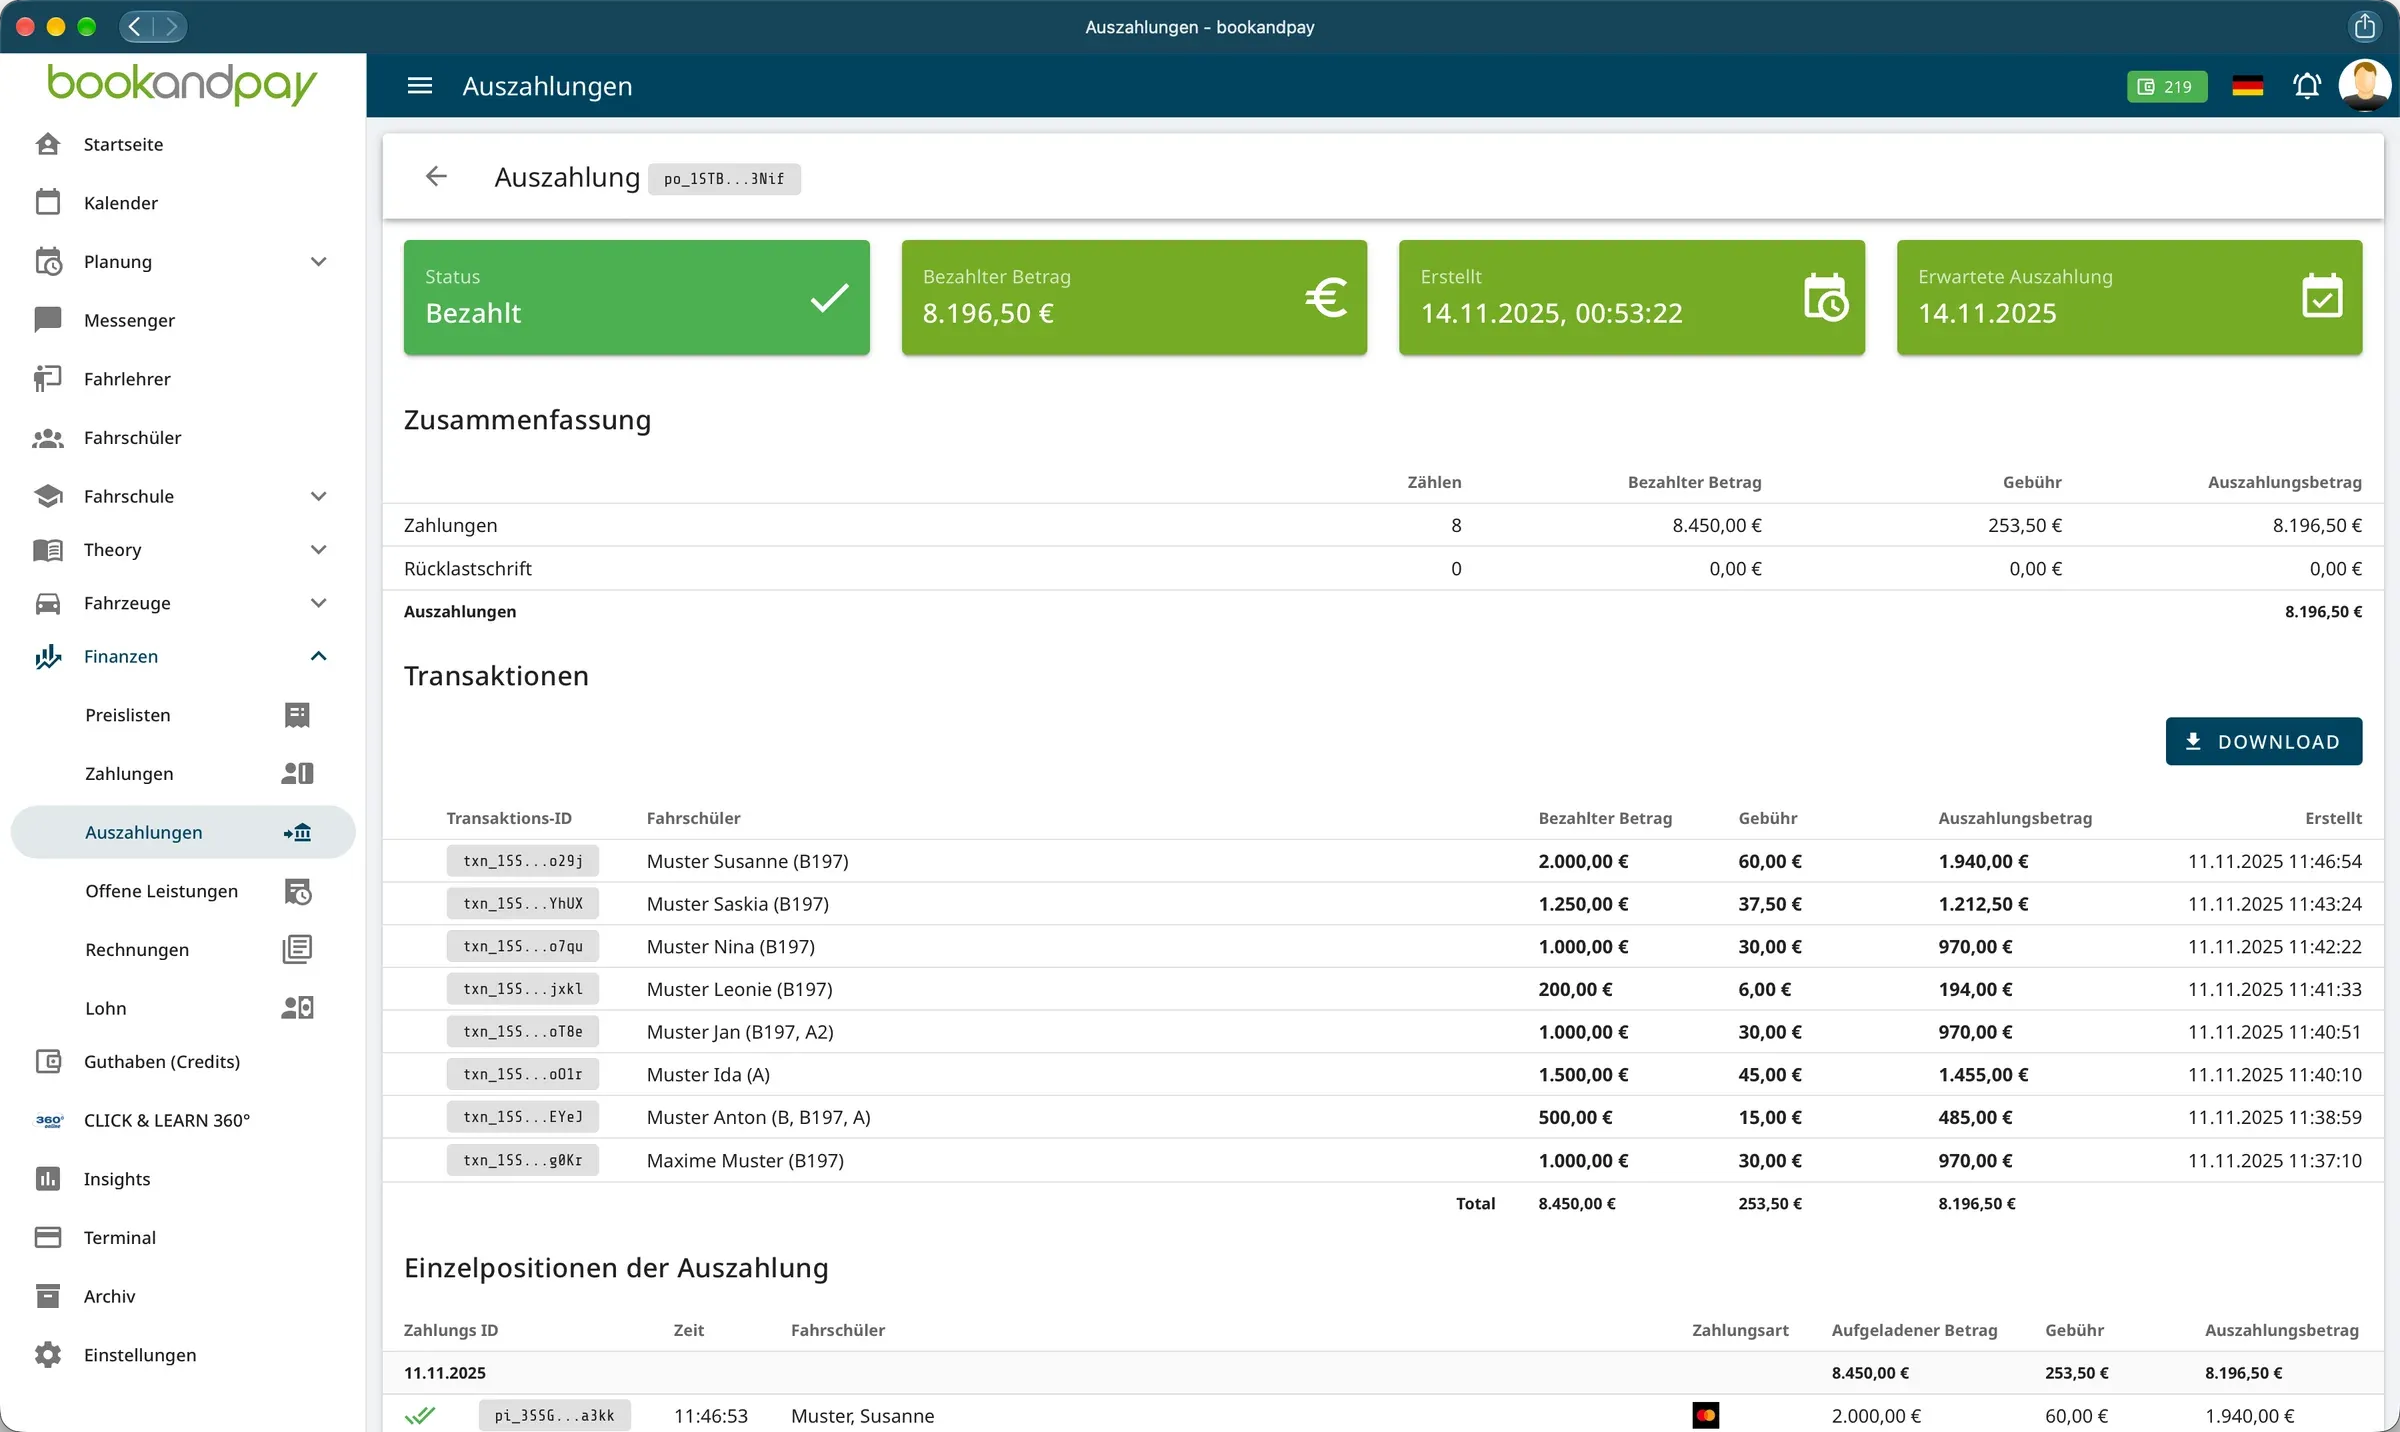The height and width of the screenshot is (1432, 2400).
Task: Navigate back with title bar left chevron
Action: coord(136,26)
